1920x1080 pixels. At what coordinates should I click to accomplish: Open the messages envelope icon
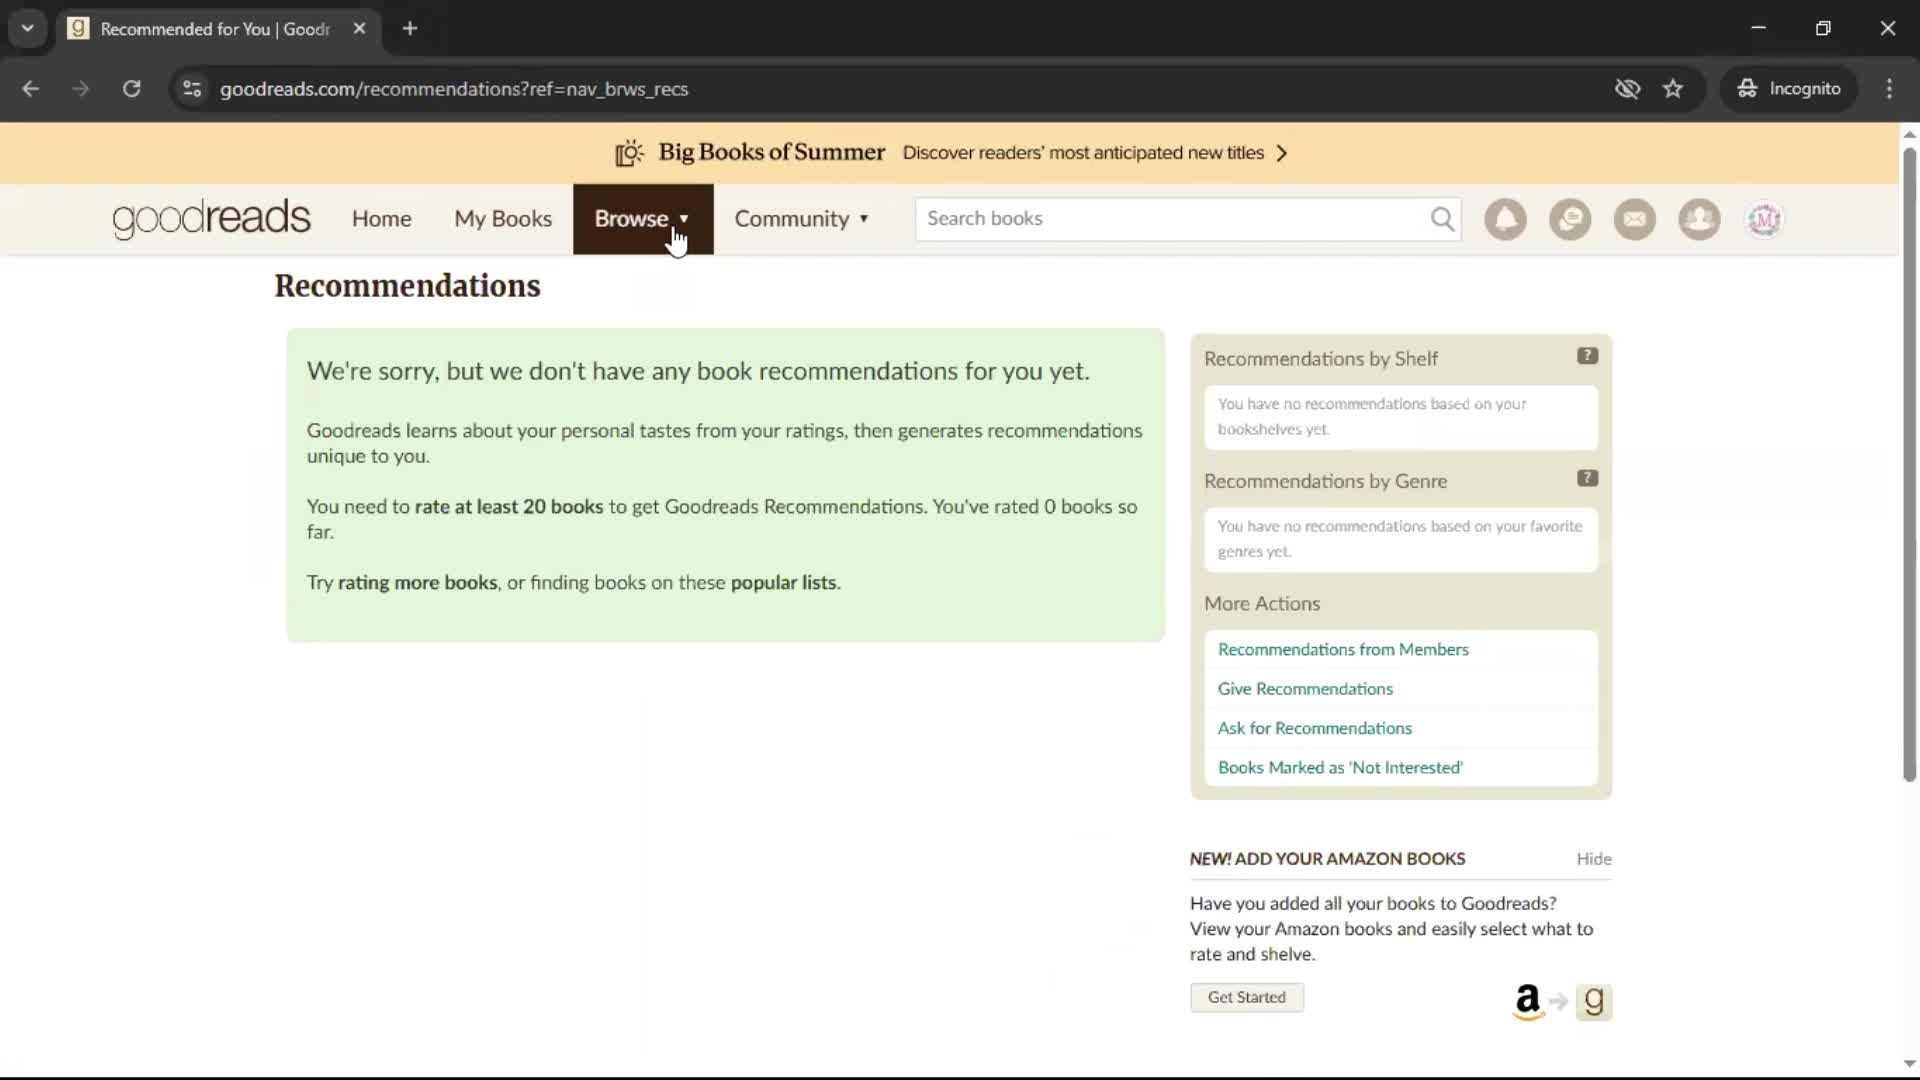(1635, 219)
